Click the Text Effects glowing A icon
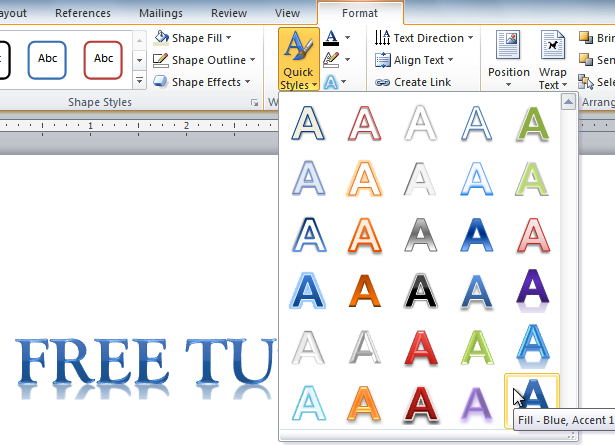The height and width of the screenshot is (445, 615). [331, 83]
